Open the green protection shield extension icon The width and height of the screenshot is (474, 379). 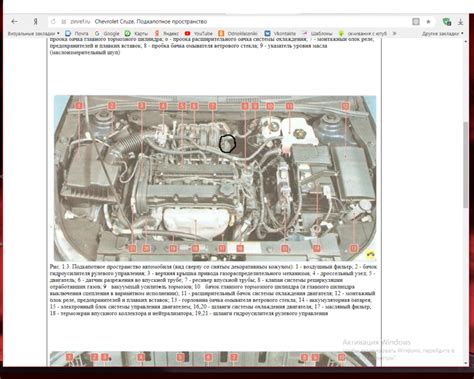[446, 22]
